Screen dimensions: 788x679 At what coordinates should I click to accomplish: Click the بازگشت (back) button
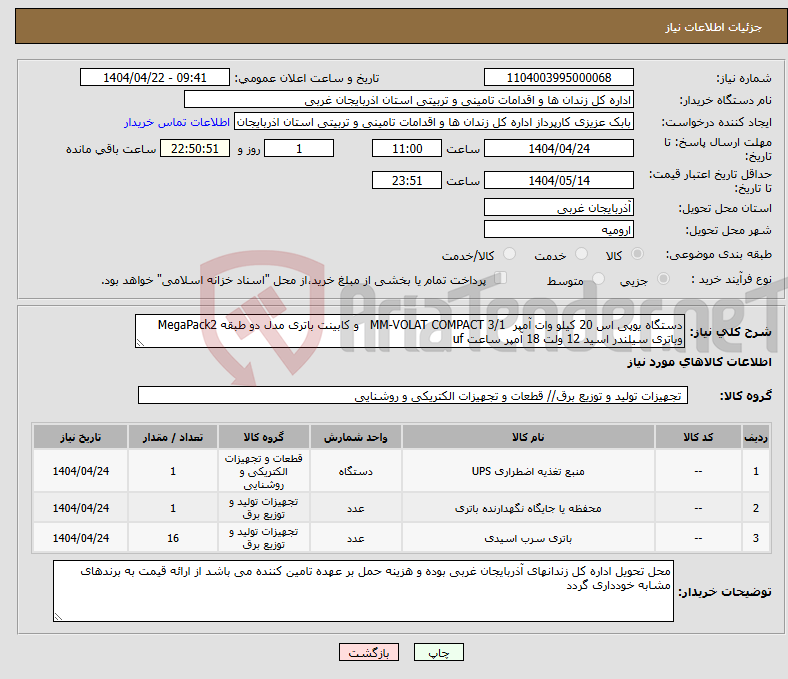tap(368, 652)
